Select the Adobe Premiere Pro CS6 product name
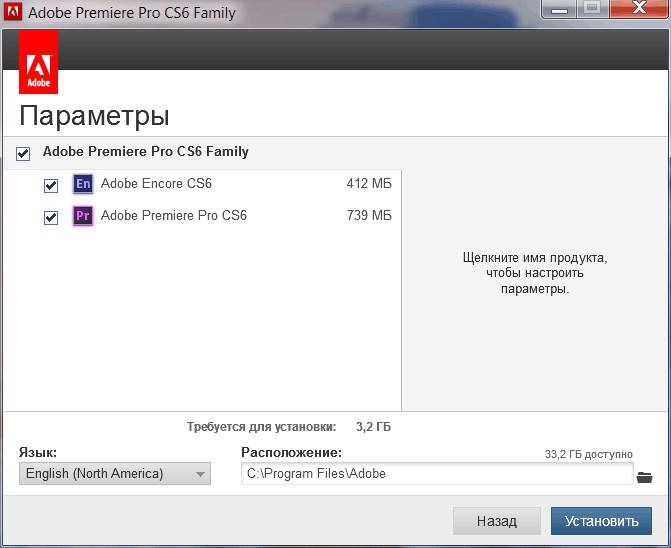Viewport: 671px width, 548px height. point(174,215)
